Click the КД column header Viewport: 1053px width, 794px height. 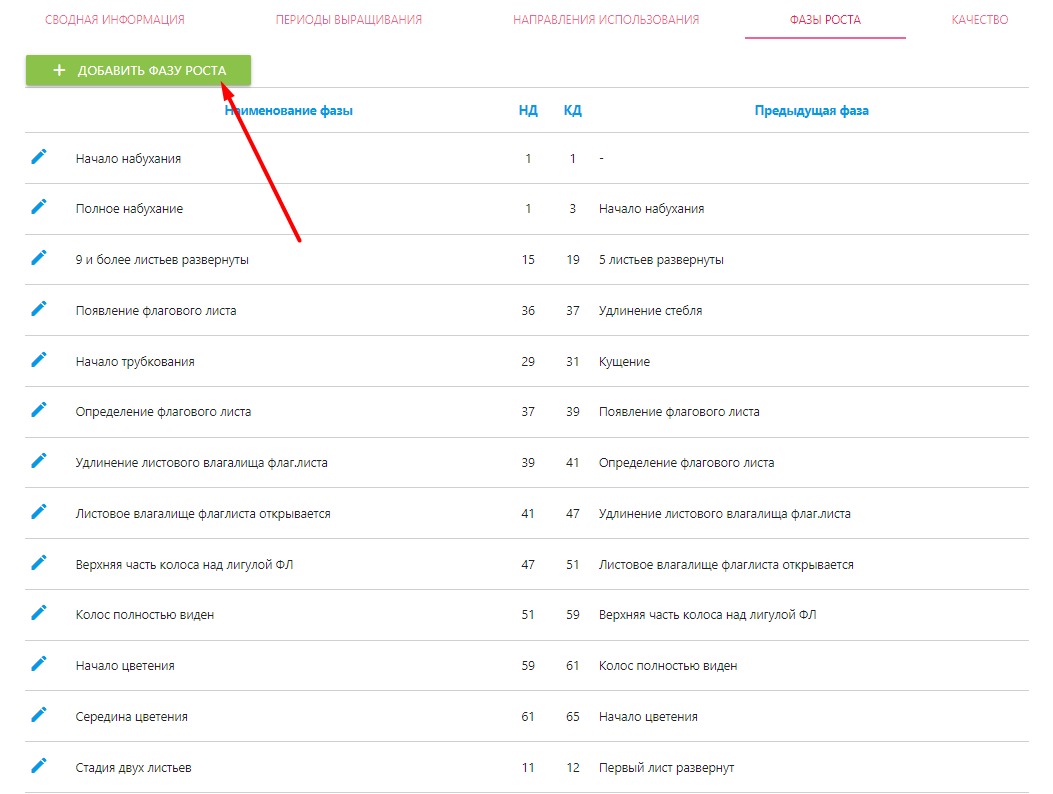[572, 111]
